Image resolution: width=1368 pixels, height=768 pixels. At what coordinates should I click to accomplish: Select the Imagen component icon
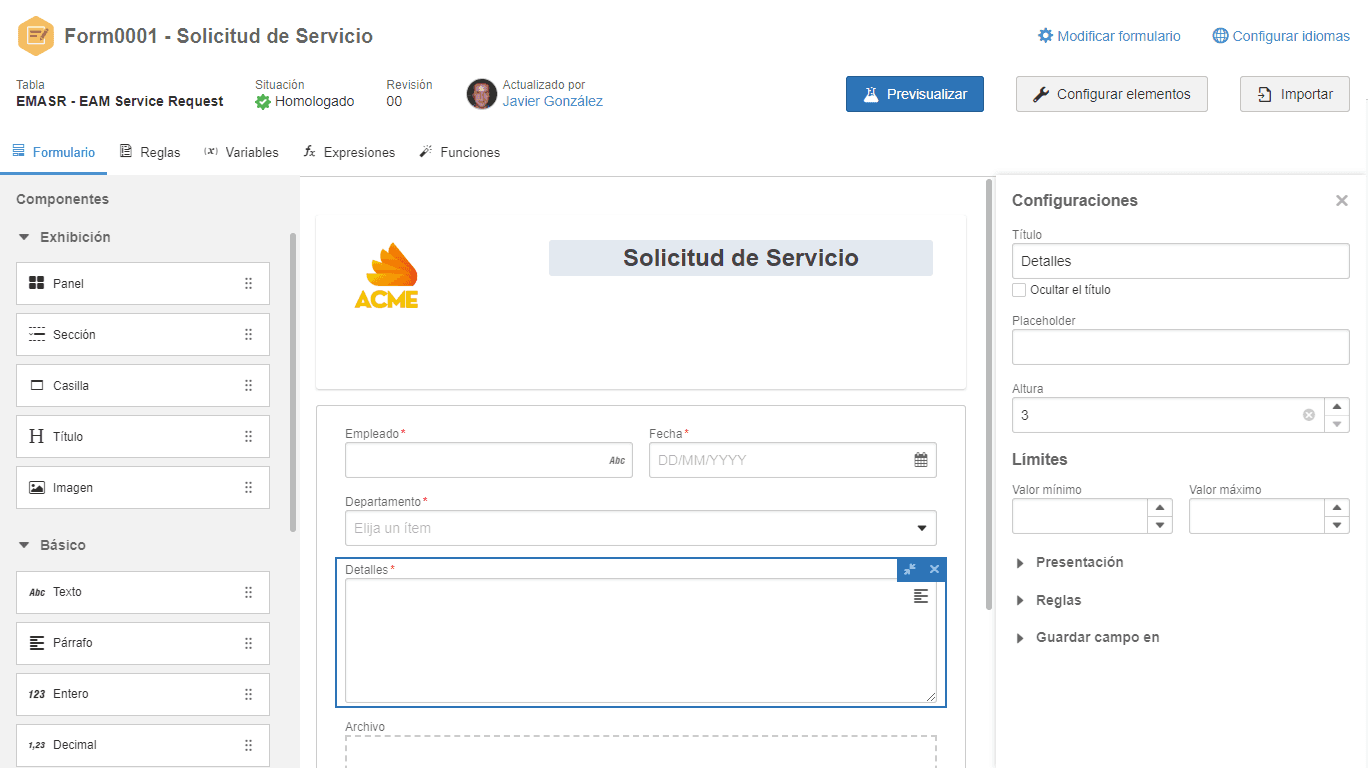[37, 487]
